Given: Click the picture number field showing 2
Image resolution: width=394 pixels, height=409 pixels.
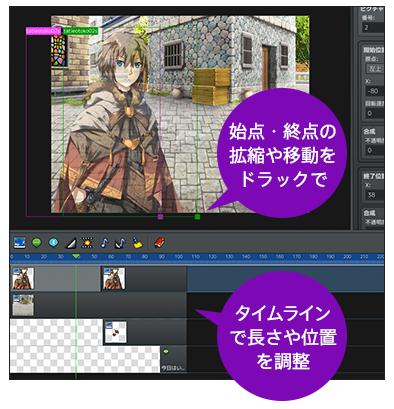Looking at the screenshot, I should (373, 27).
